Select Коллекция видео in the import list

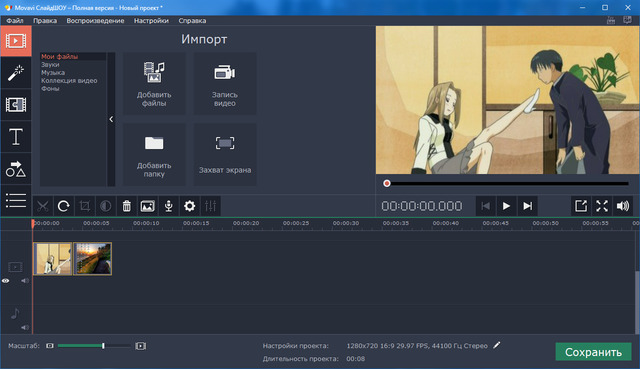[x=69, y=80]
